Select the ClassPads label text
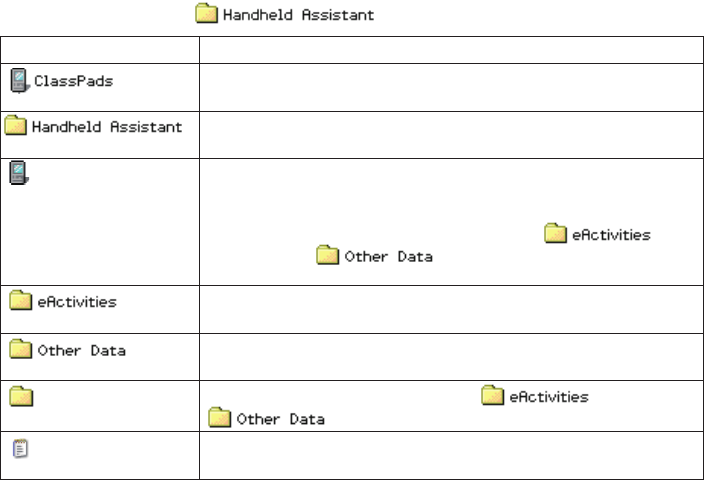This screenshot has height=480, width=704. (74, 81)
